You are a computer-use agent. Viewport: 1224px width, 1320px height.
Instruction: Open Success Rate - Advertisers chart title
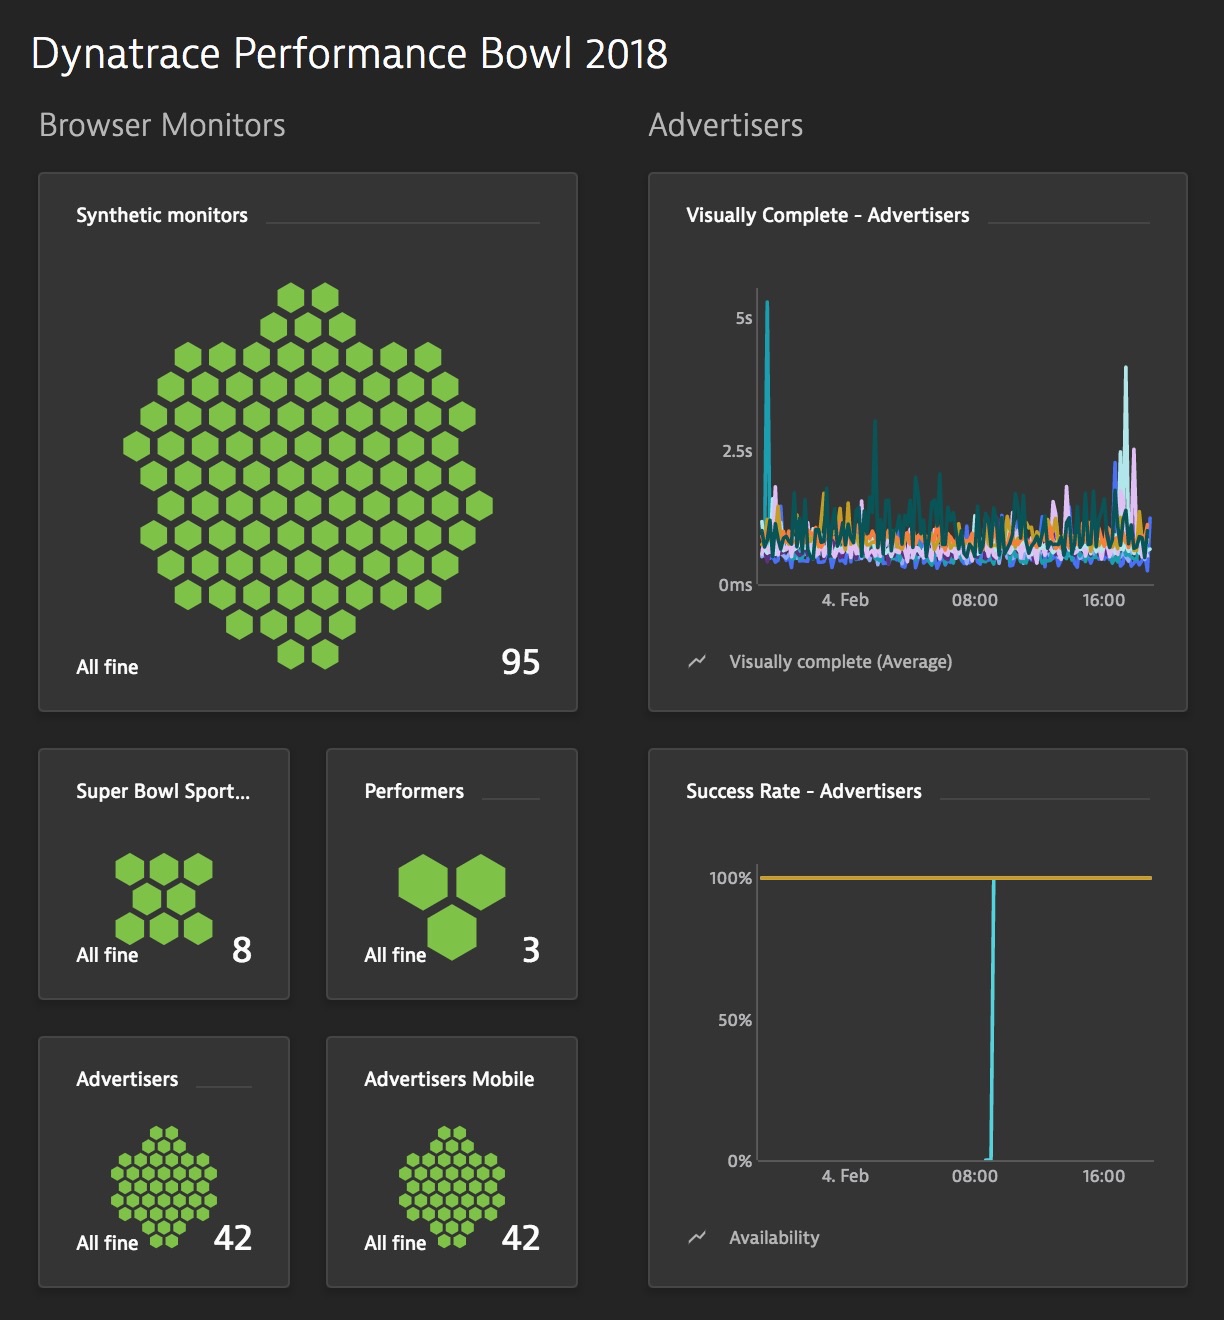(804, 791)
